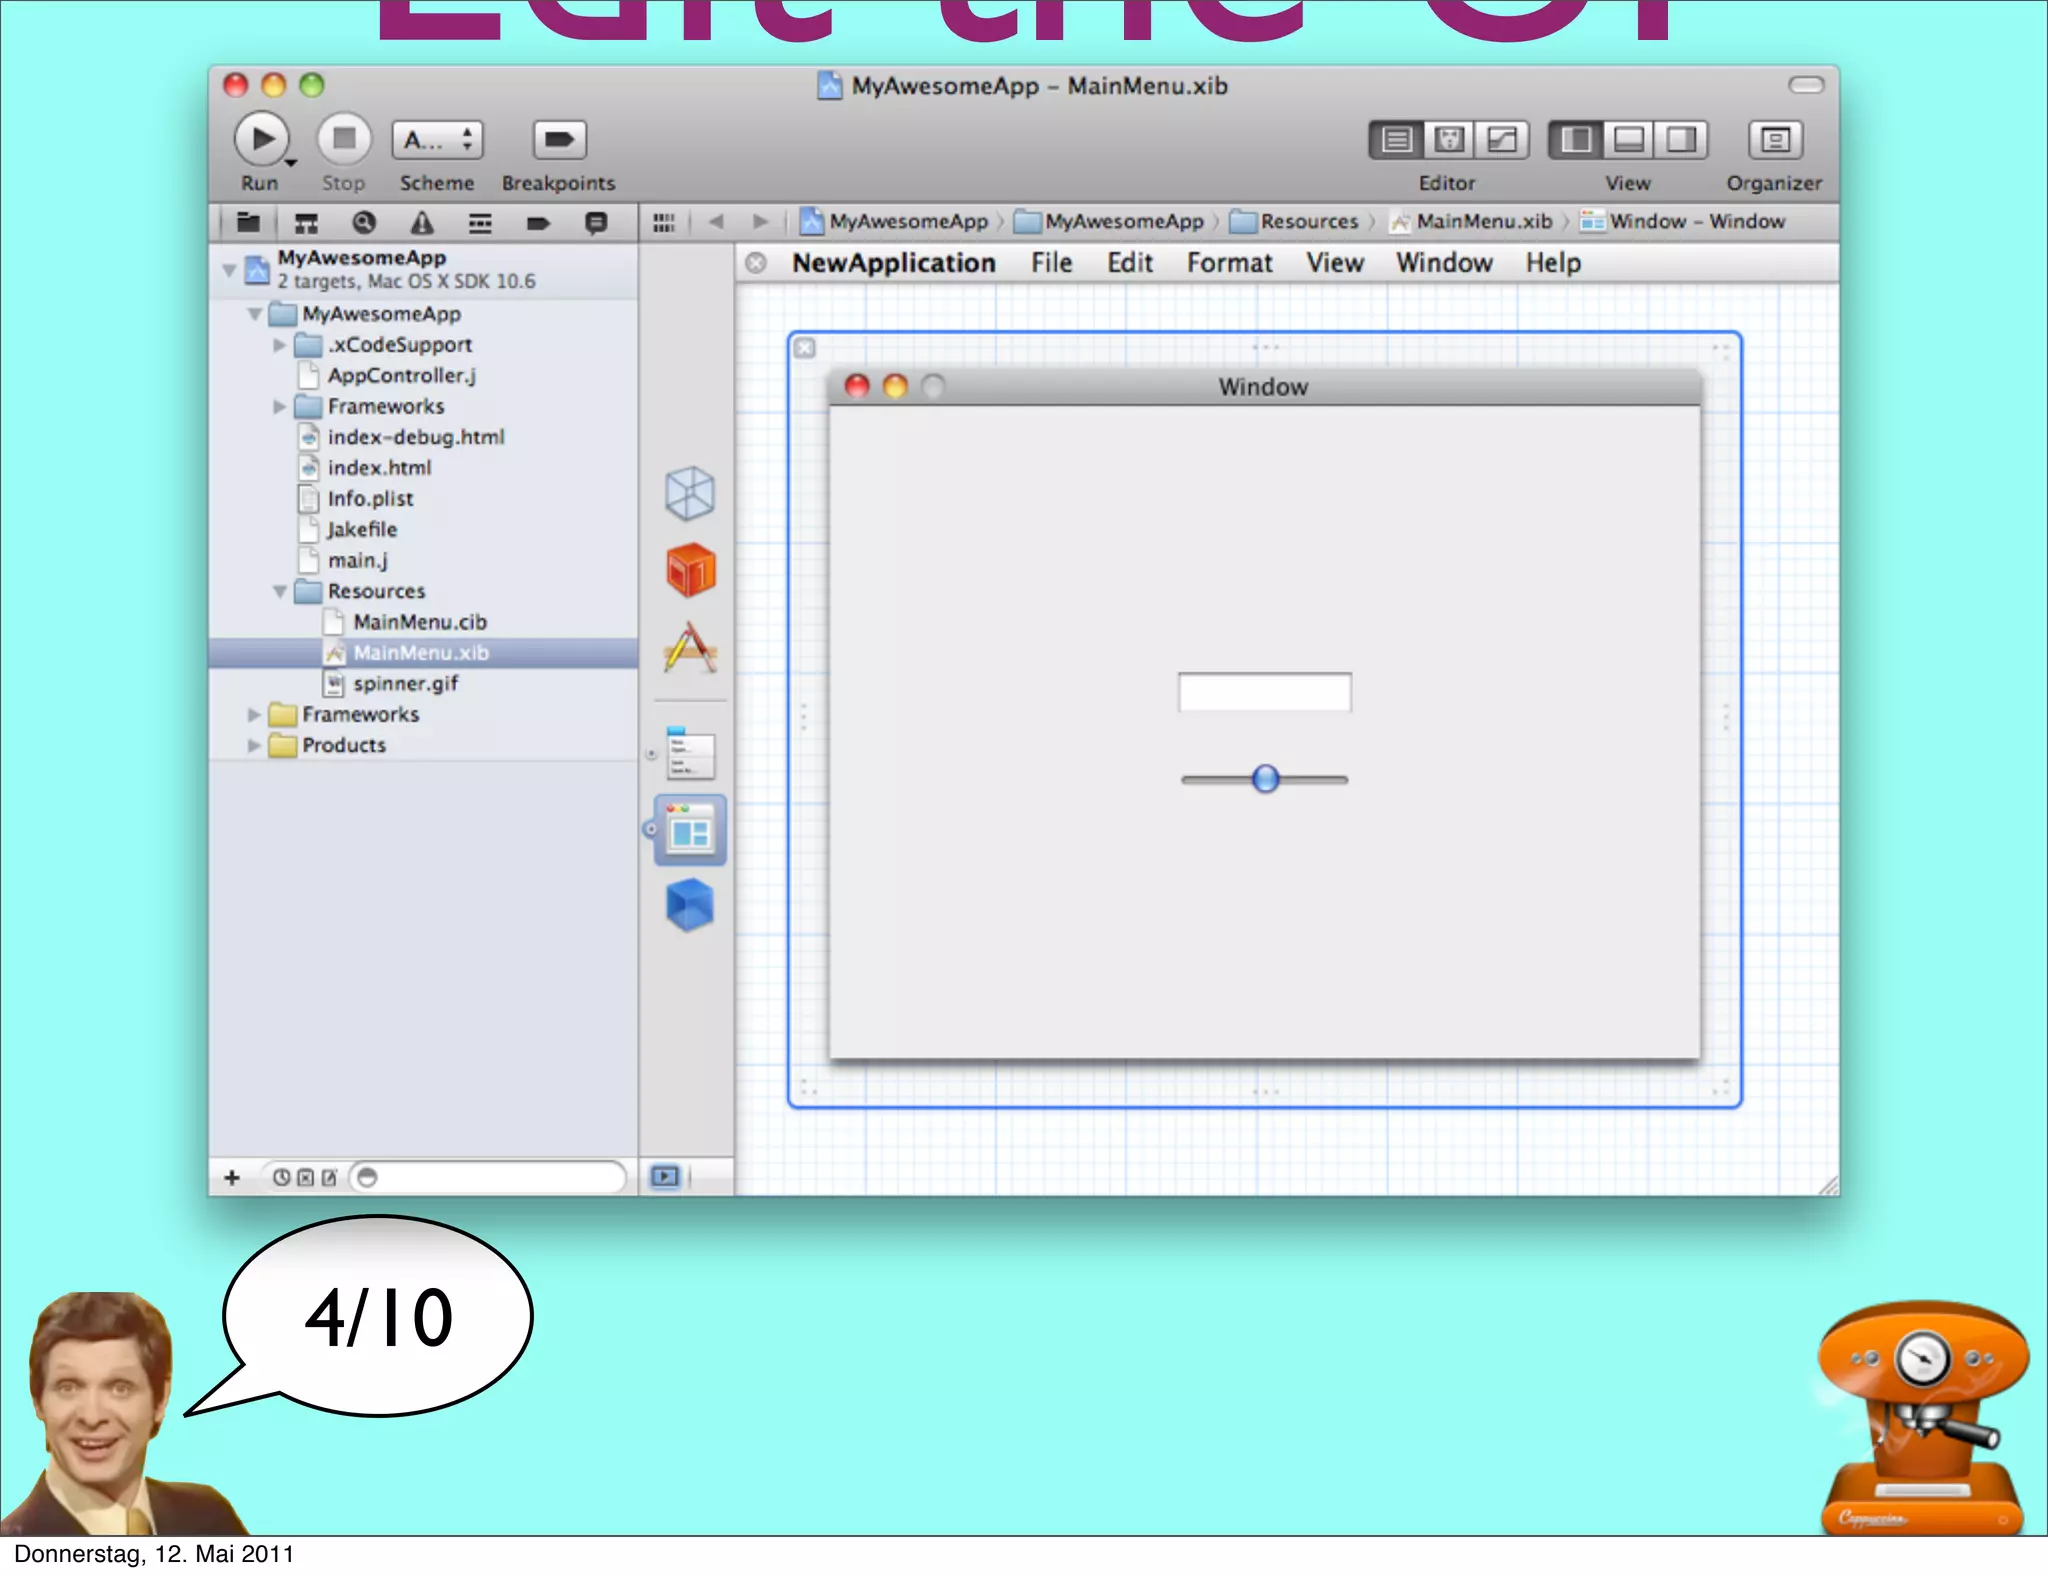Switch to the Standard editor

coord(1396,140)
